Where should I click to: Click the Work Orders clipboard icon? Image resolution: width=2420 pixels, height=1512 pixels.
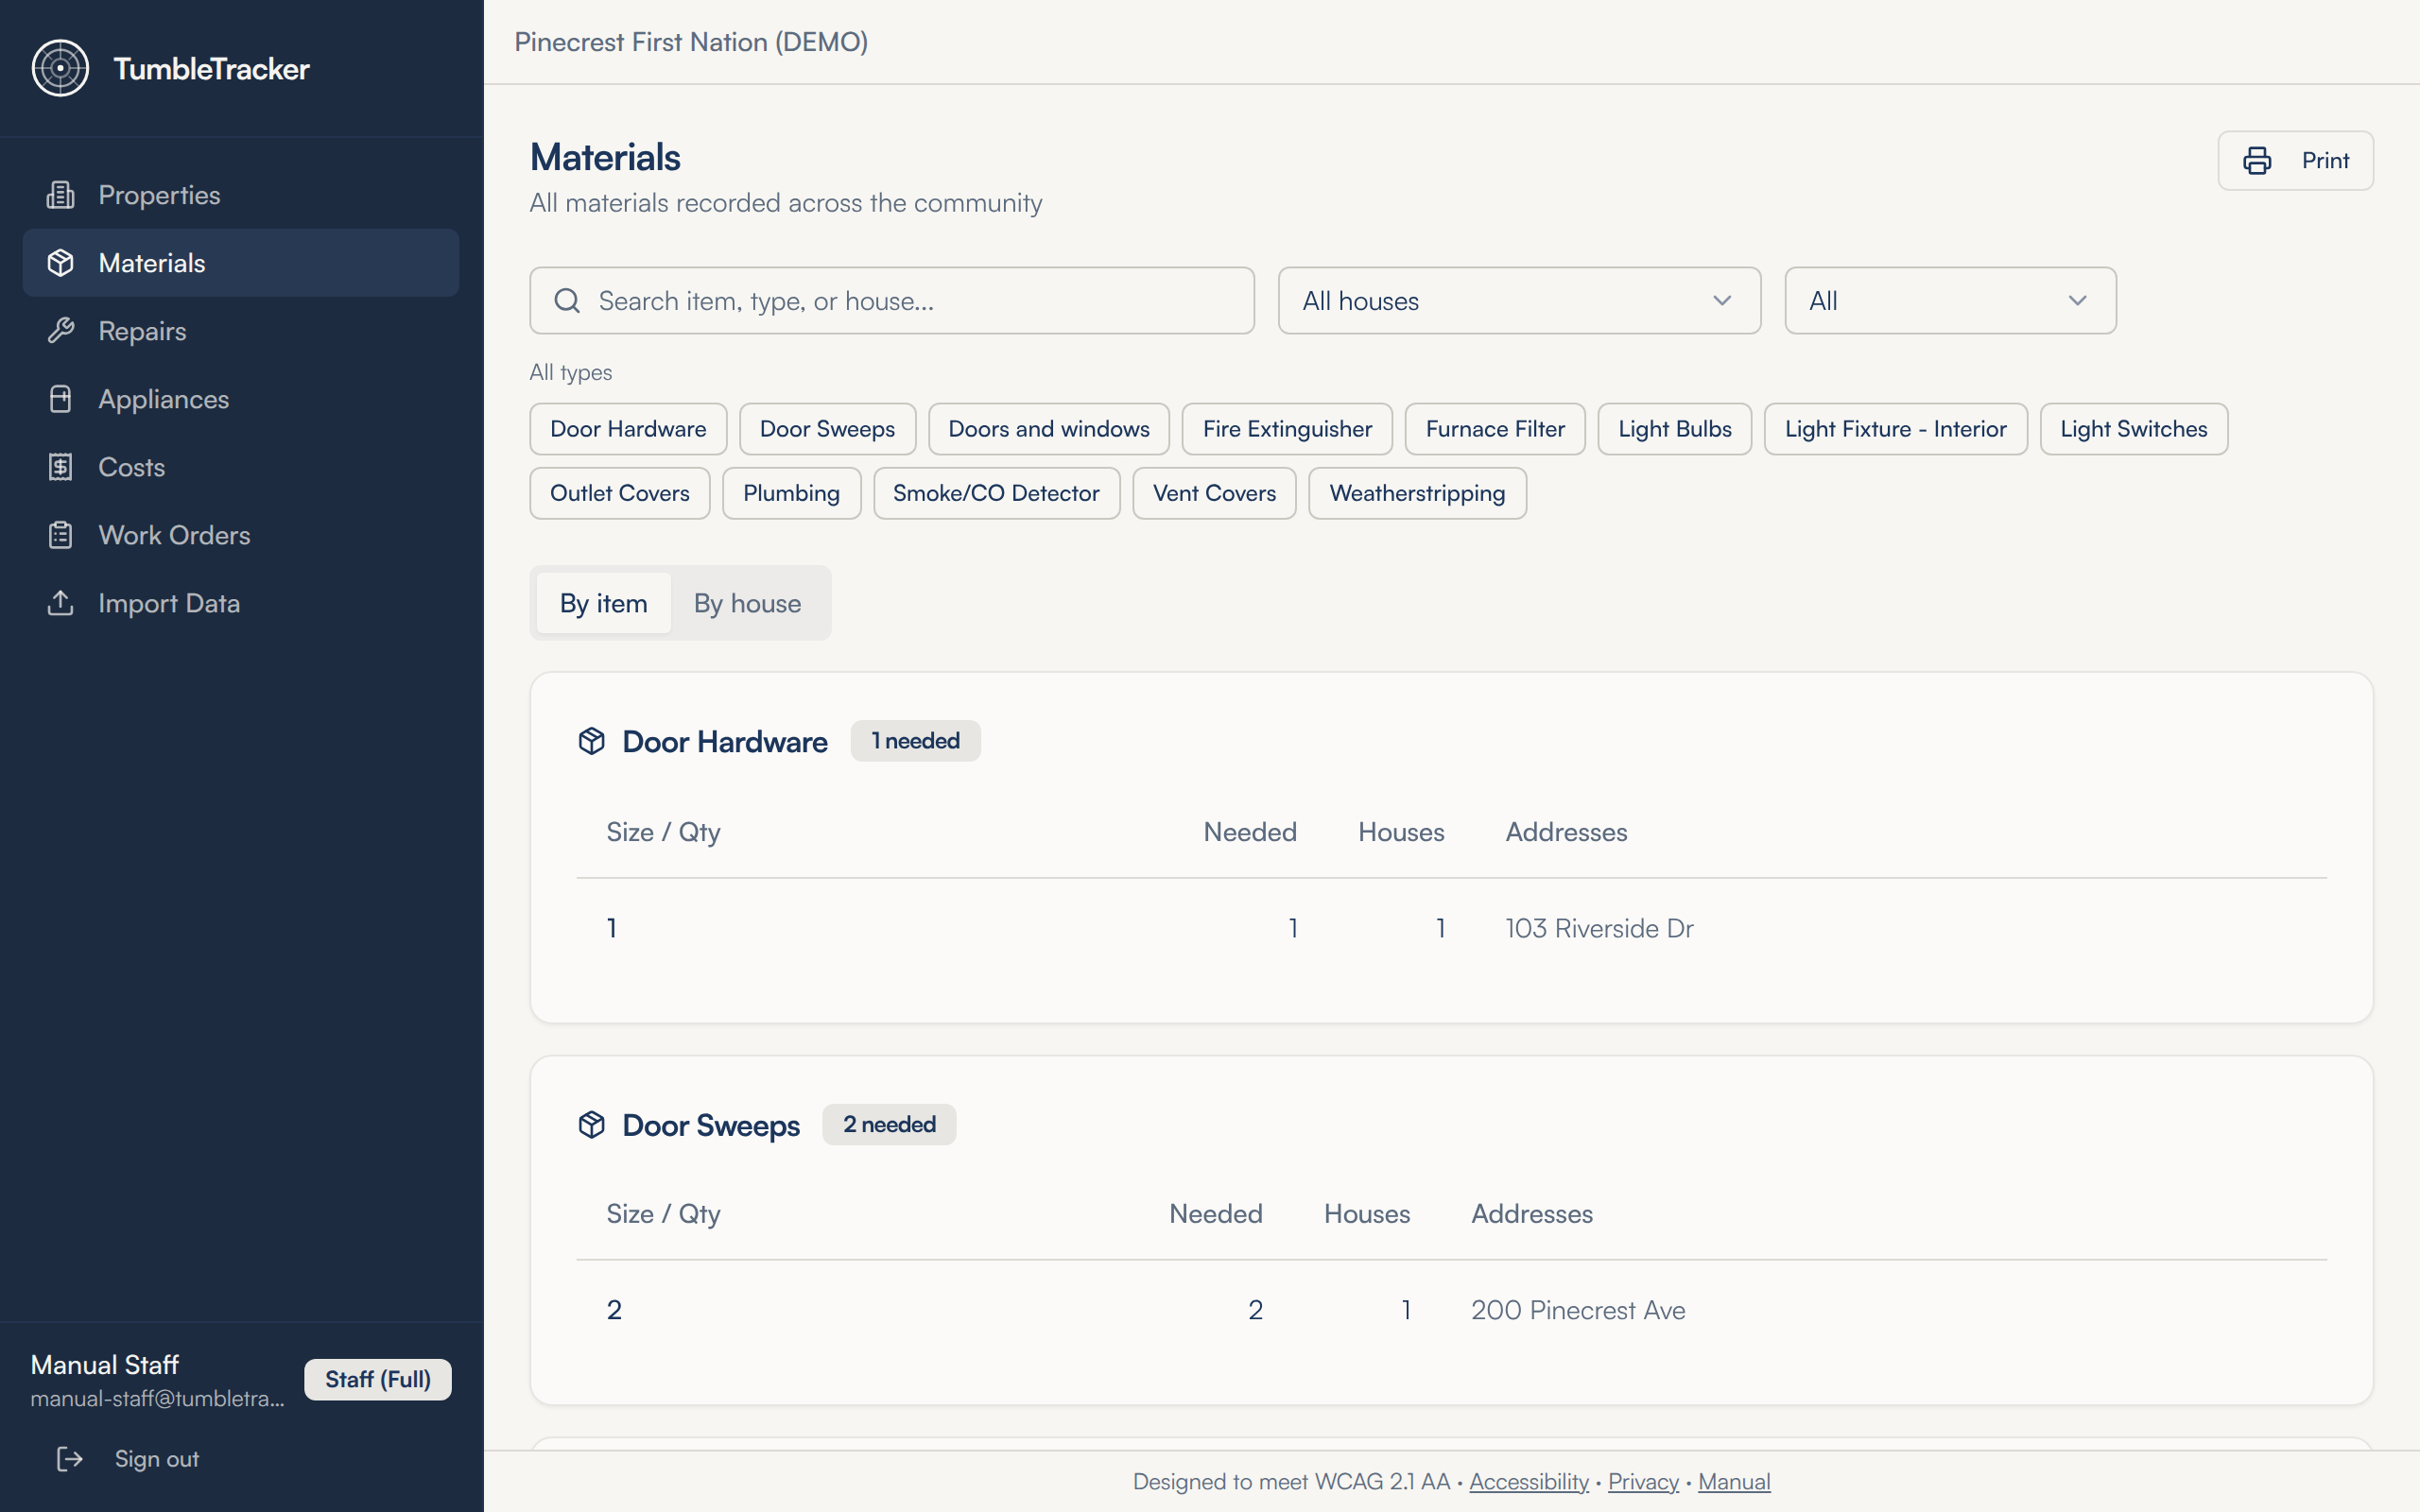[x=60, y=535]
